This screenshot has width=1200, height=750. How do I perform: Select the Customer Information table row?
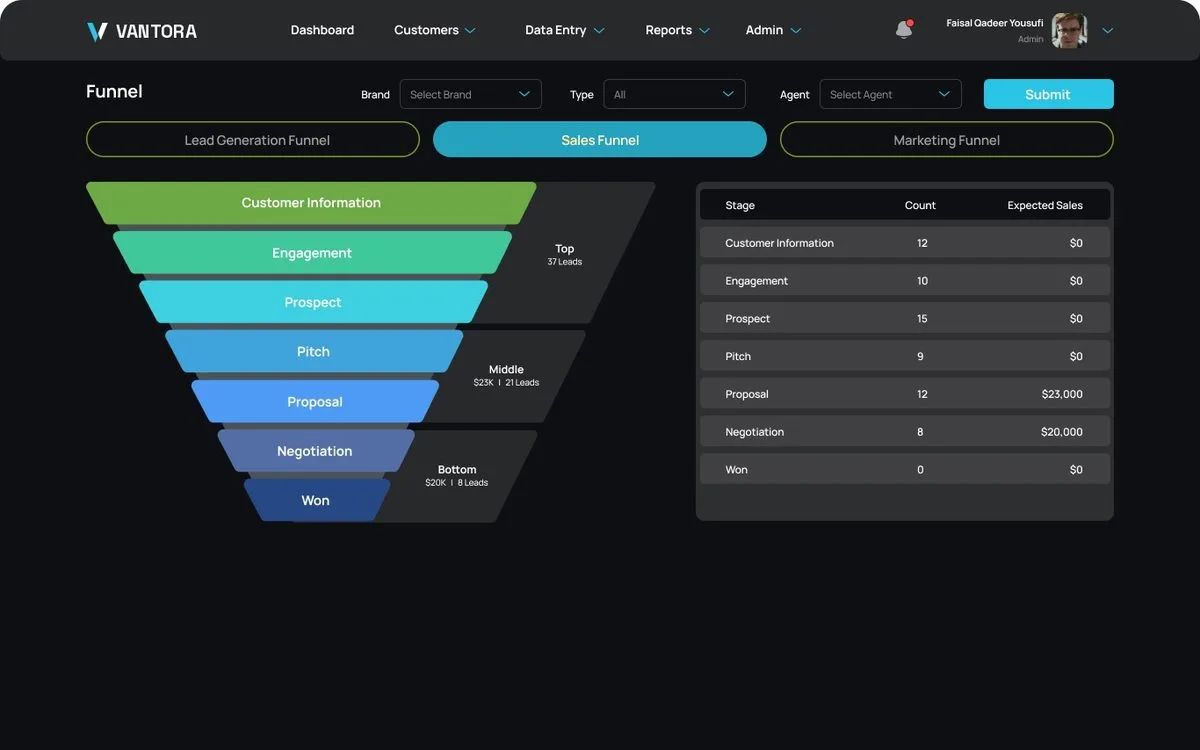point(905,243)
